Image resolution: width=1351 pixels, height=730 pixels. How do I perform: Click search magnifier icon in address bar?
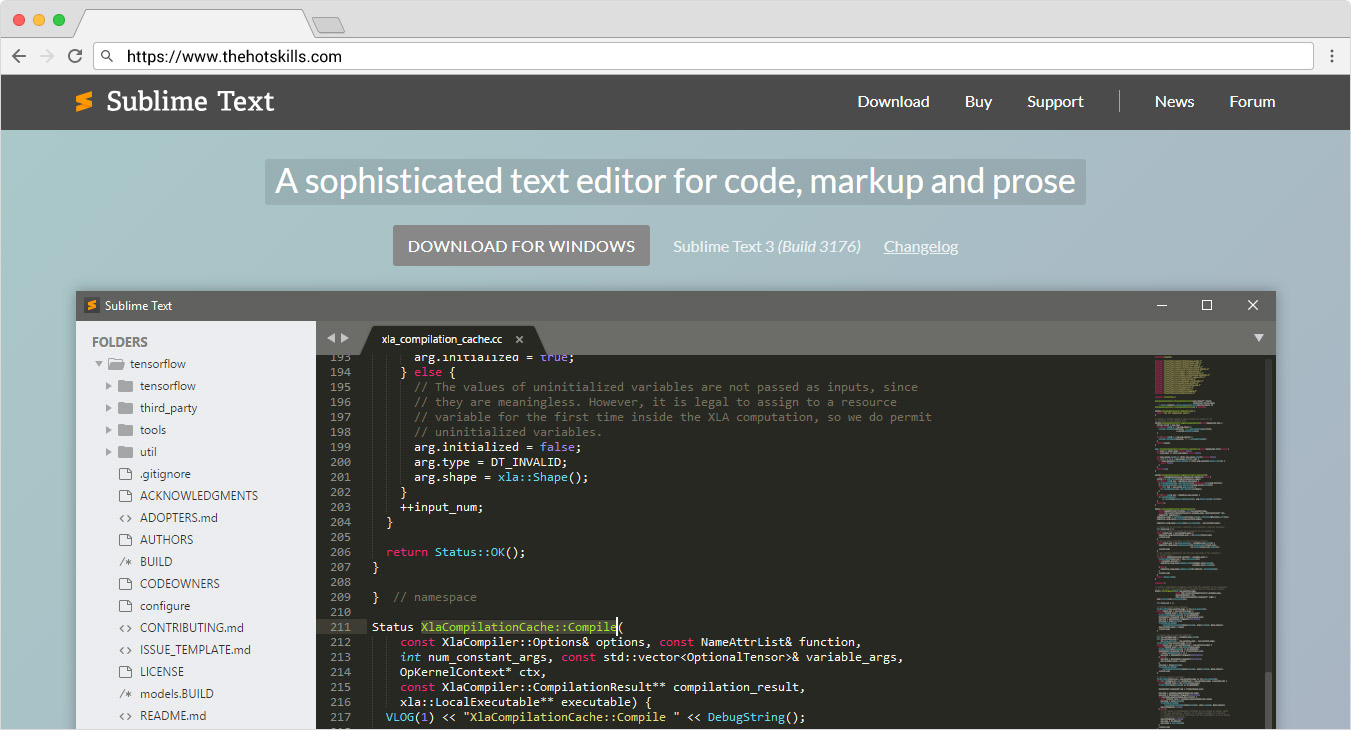(108, 57)
